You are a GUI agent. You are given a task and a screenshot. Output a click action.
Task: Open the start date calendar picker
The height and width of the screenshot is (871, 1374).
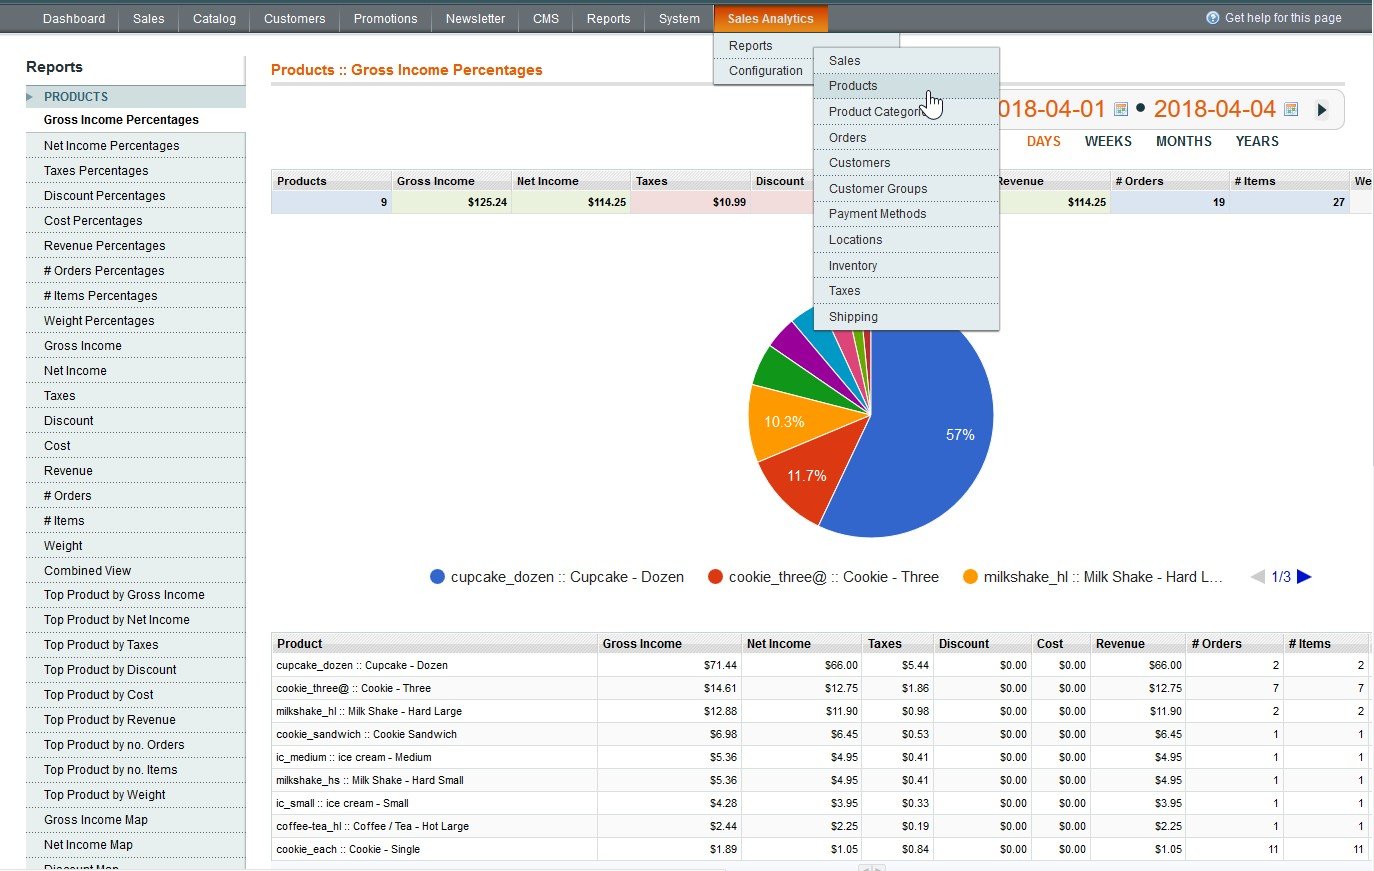(1121, 109)
